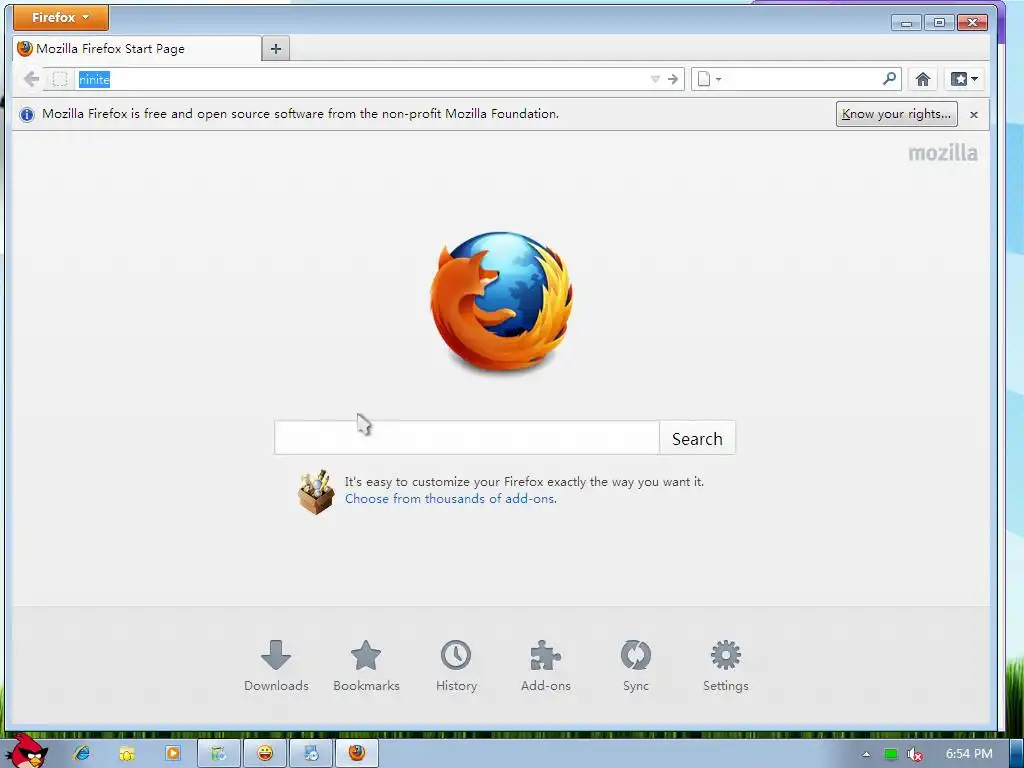Switch to the Recycle Bin taskbar window
The height and width of the screenshot is (768, 1024).
click(x=219, y=753)
